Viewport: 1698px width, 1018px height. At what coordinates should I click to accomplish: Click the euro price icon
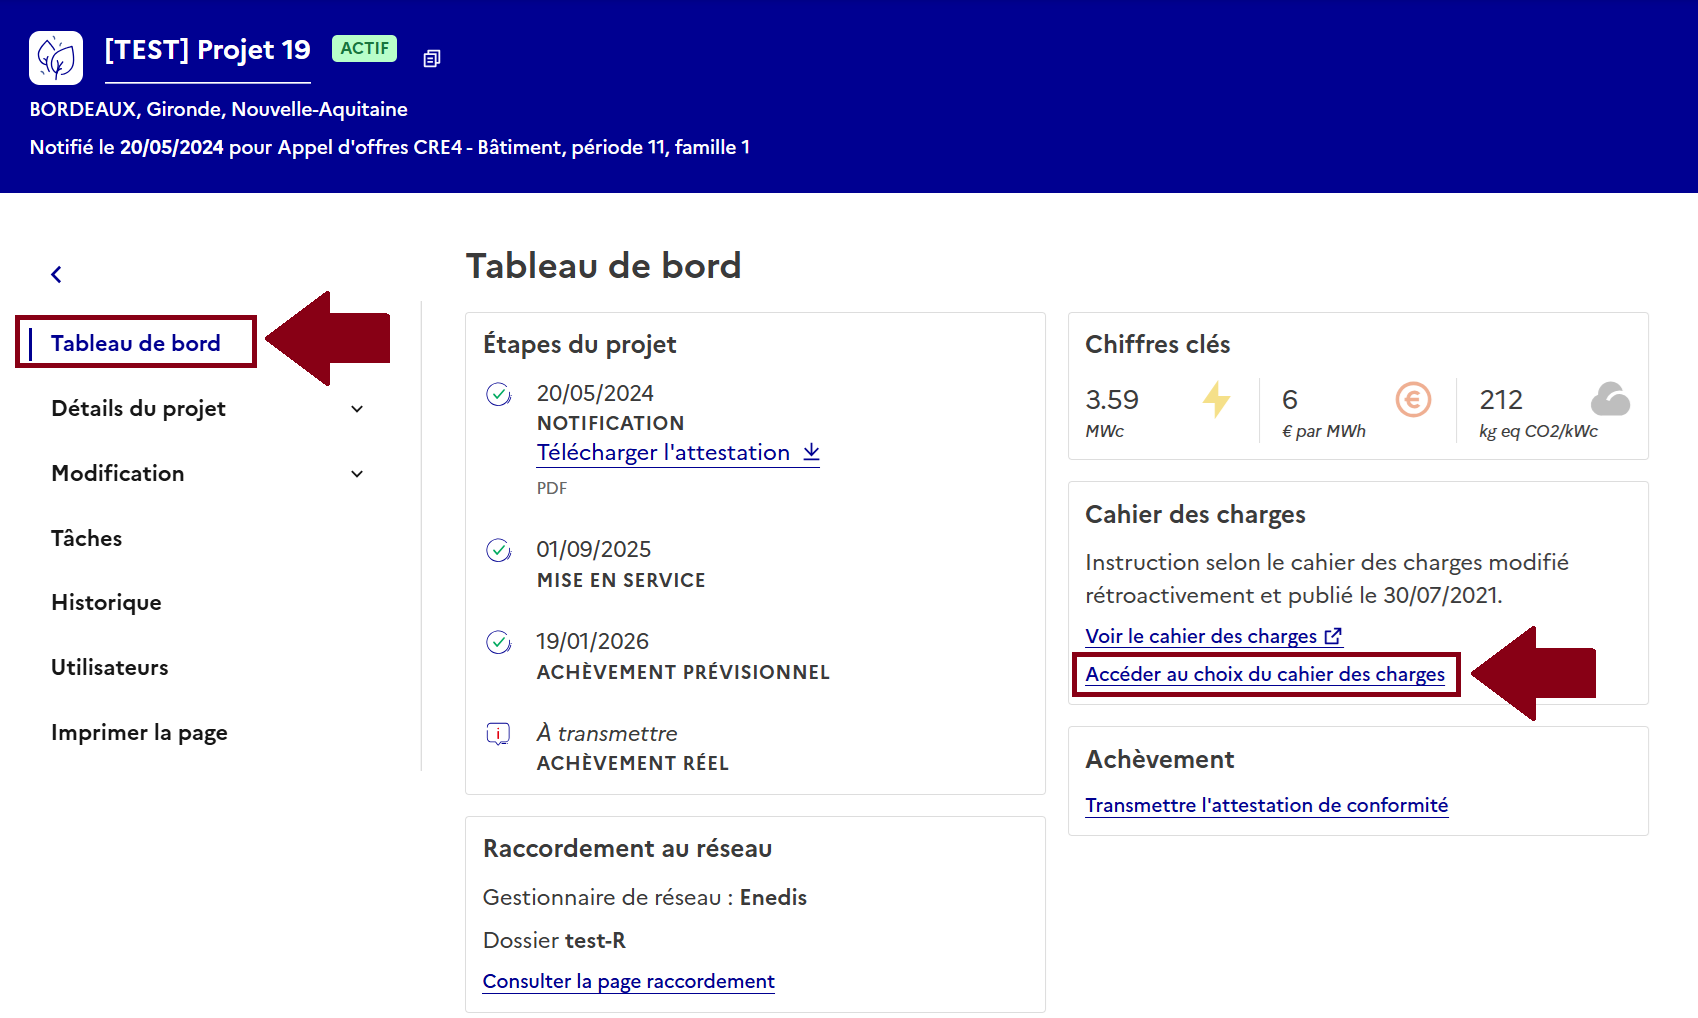click(x=1413, y=400)
